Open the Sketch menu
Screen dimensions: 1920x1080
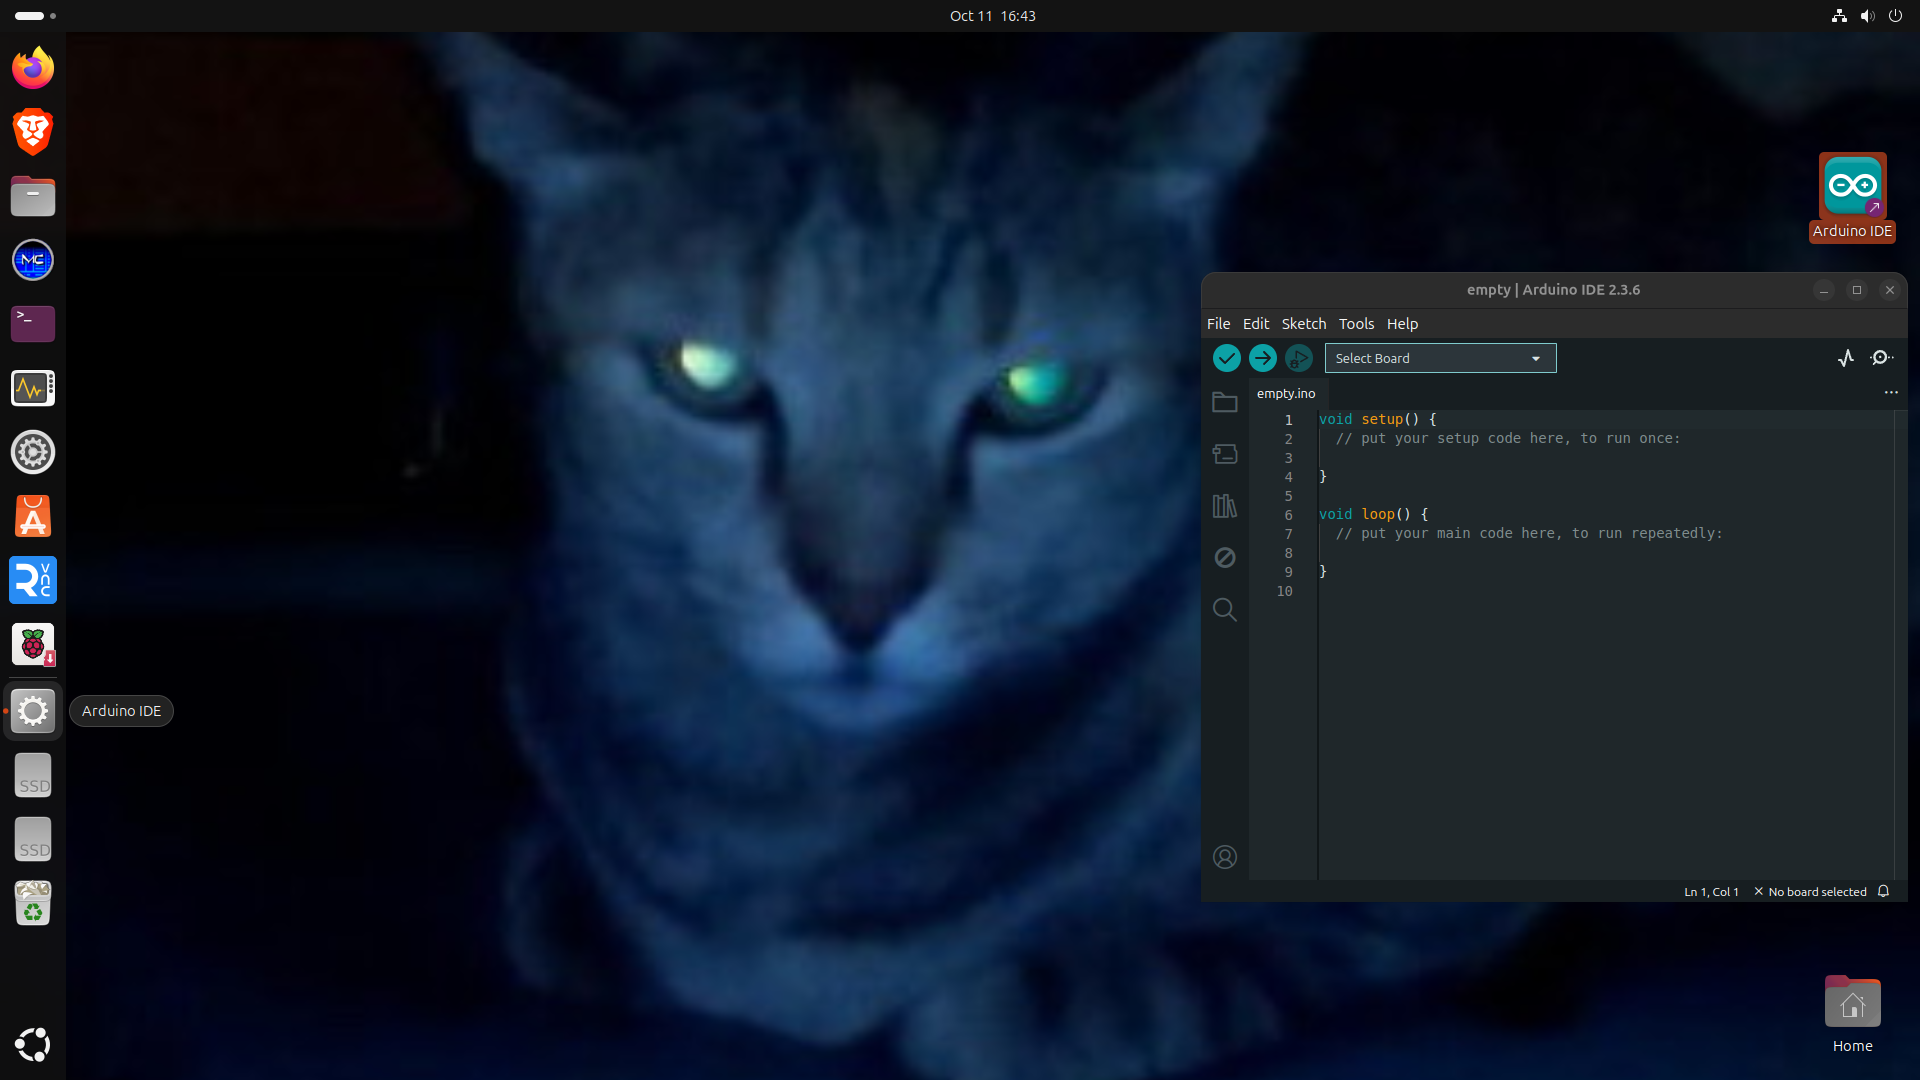point(1303,324)
